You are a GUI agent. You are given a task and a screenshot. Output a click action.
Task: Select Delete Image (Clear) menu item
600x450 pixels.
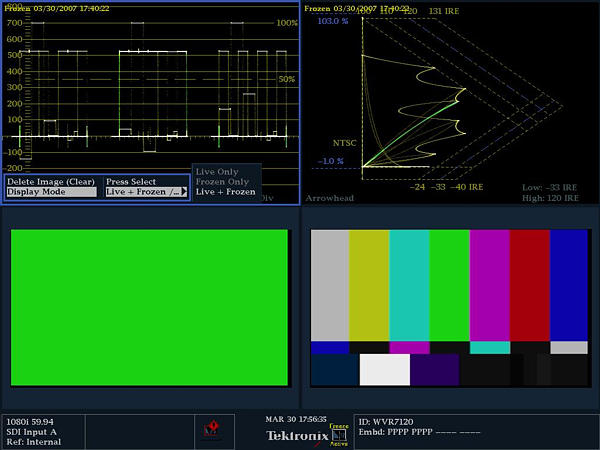(x=51, y=181)
